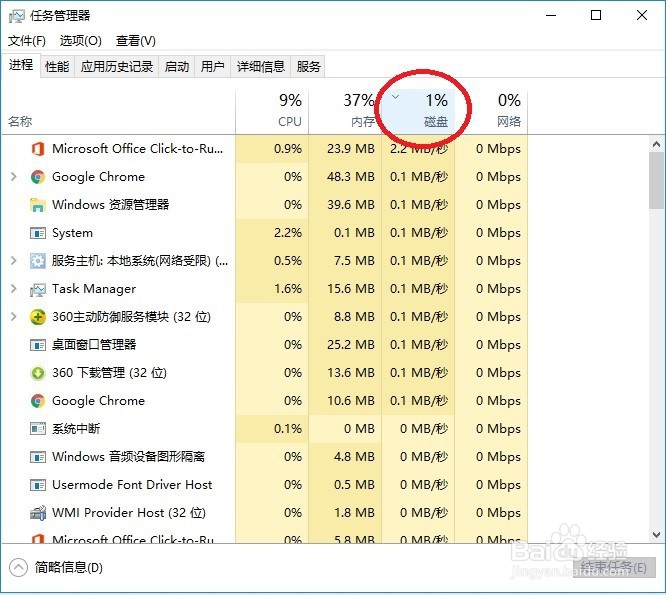The image size is (666, 595).
Task: Click the 48.3 MB memory value
Action: coord(351,177)
